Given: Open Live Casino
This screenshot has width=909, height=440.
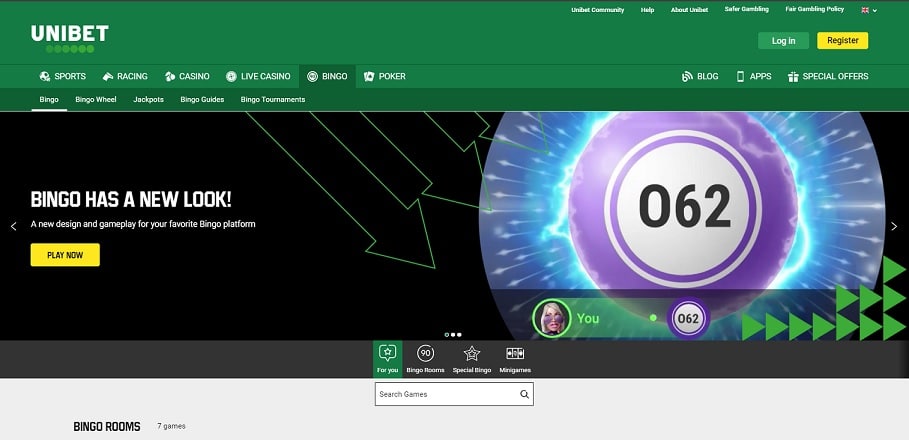Looking at the screenshot, I should point(259,76).
